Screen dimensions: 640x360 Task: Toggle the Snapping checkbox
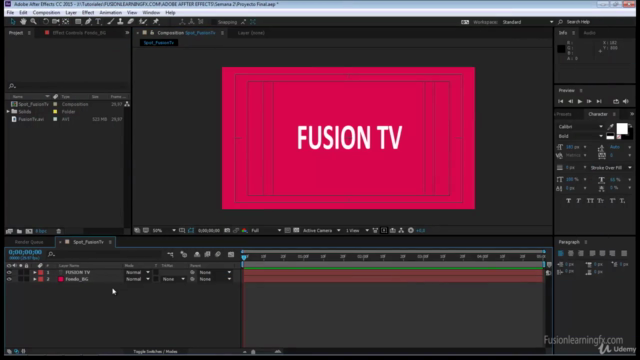[213, 22]
